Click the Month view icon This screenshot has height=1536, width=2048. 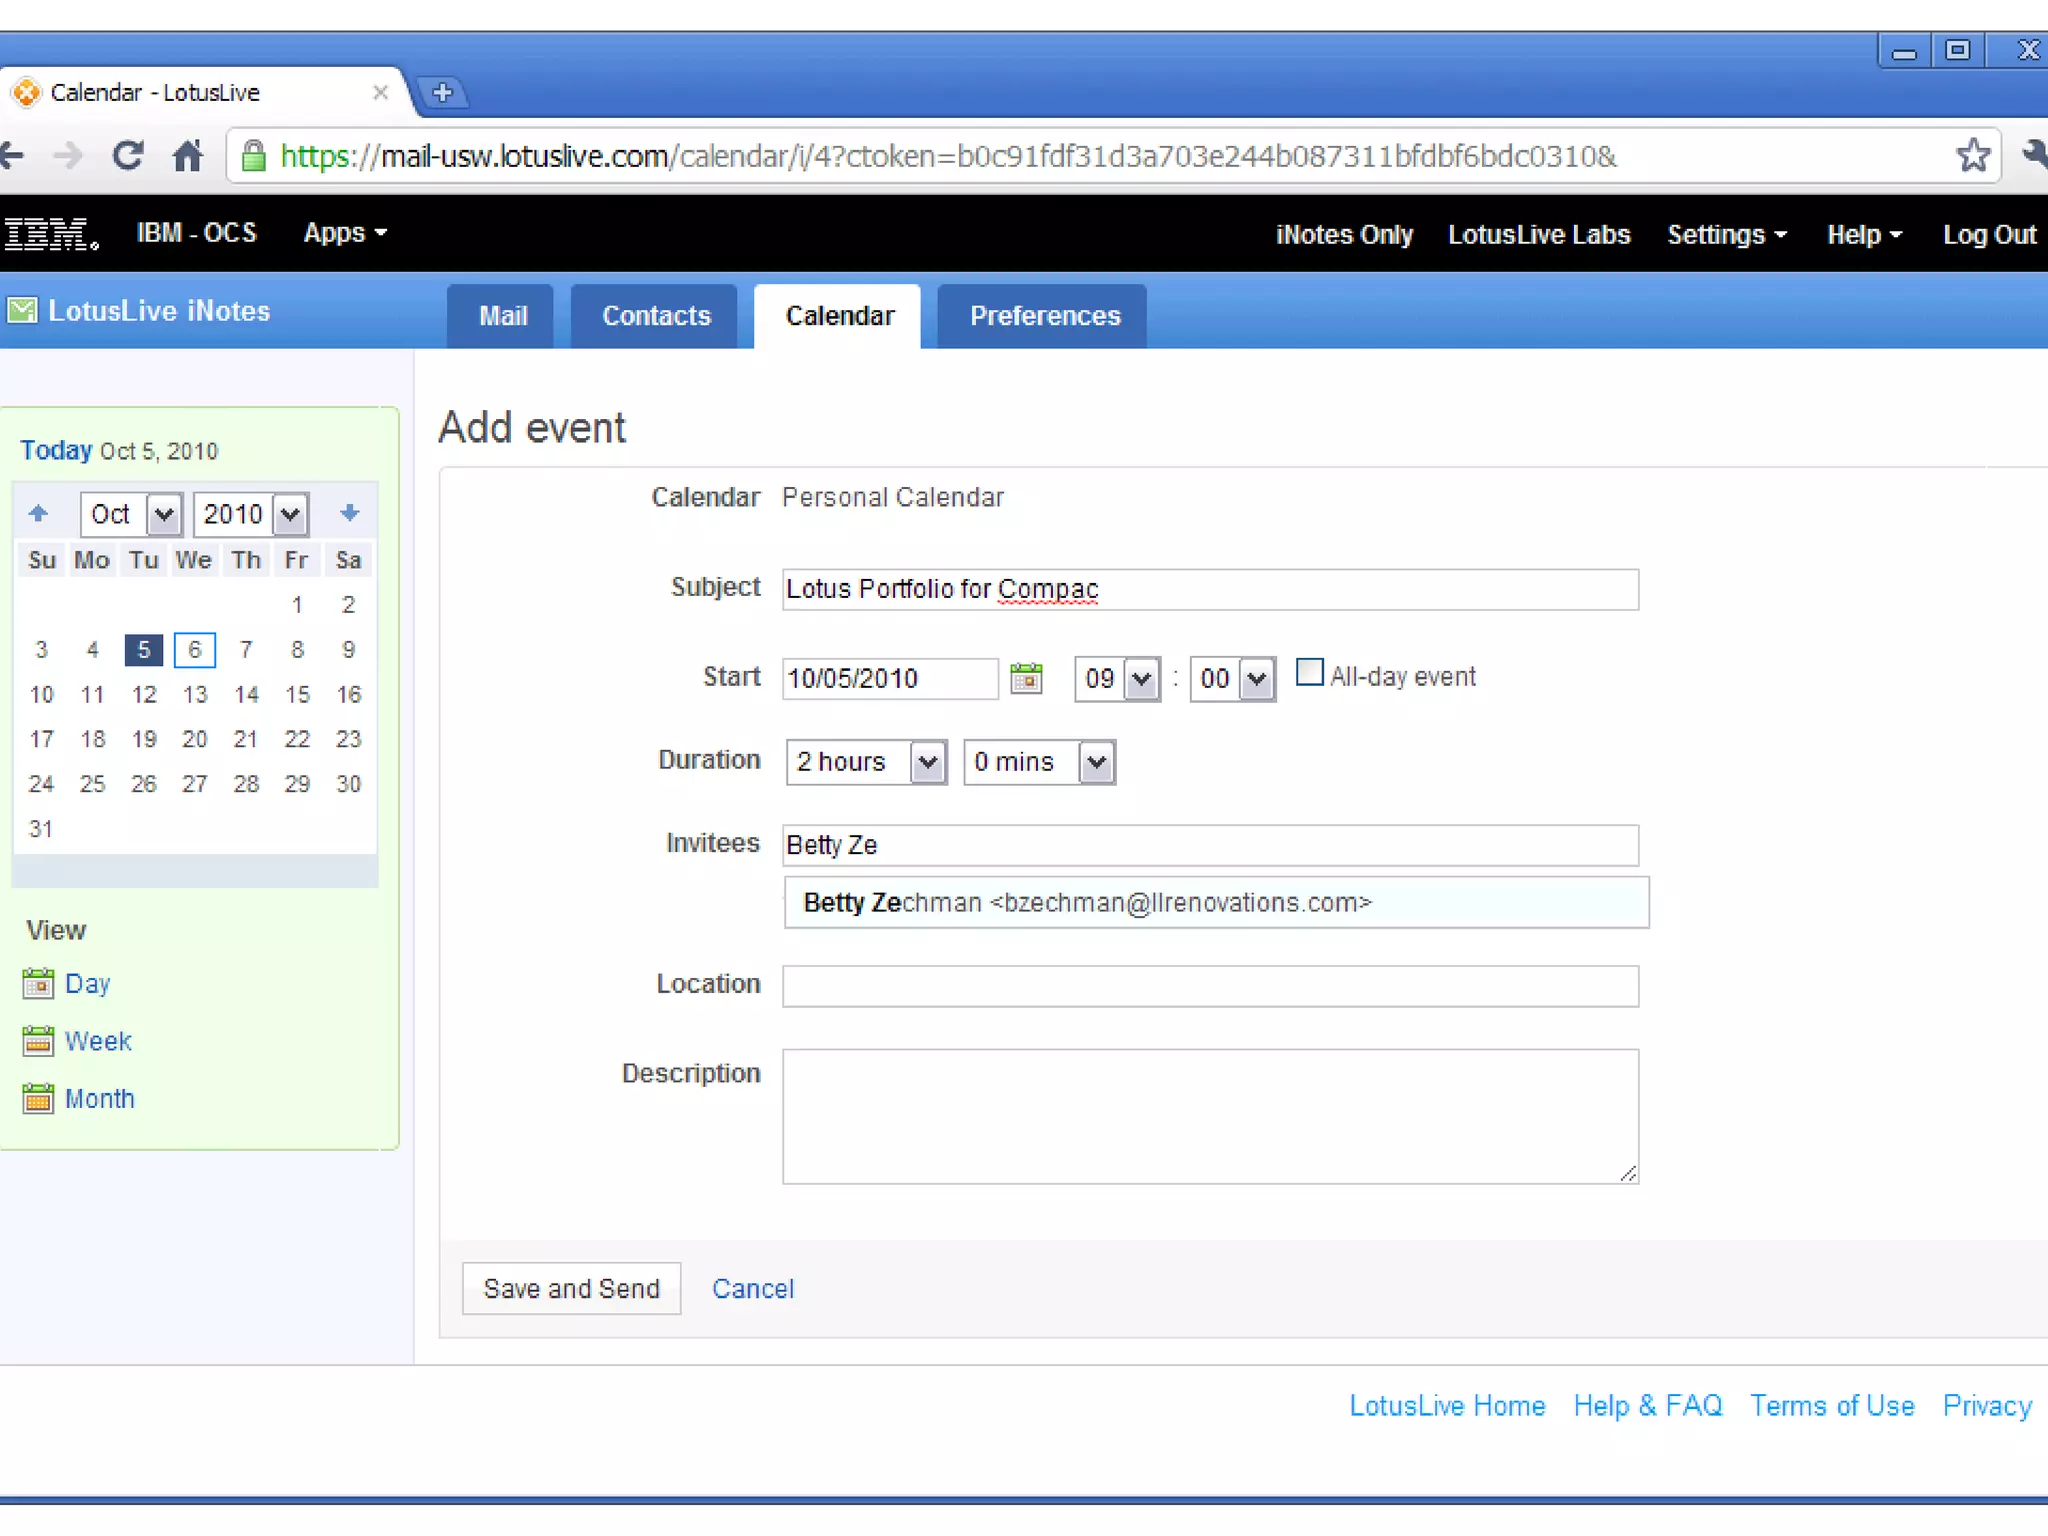pyautogui.click(x=38, y=1098)
